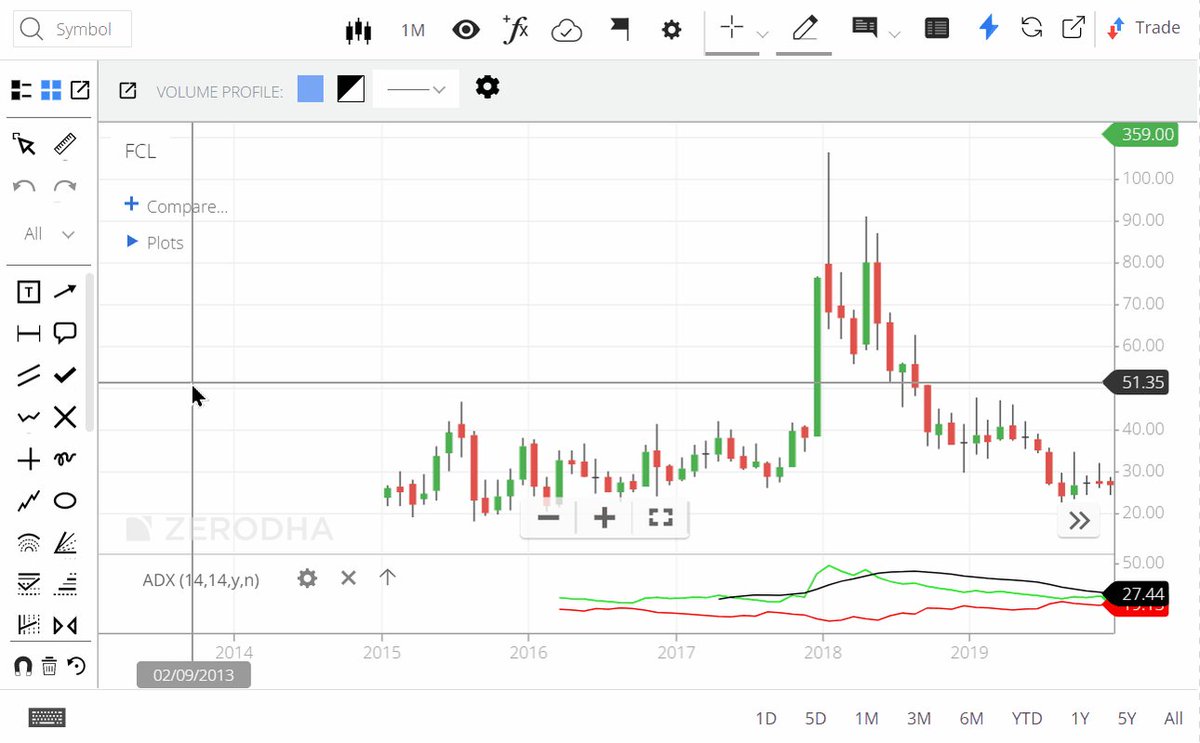Click the trash clear drawings icon
1200x743 pixels.
pyautogui.click(x=49, y=666)
